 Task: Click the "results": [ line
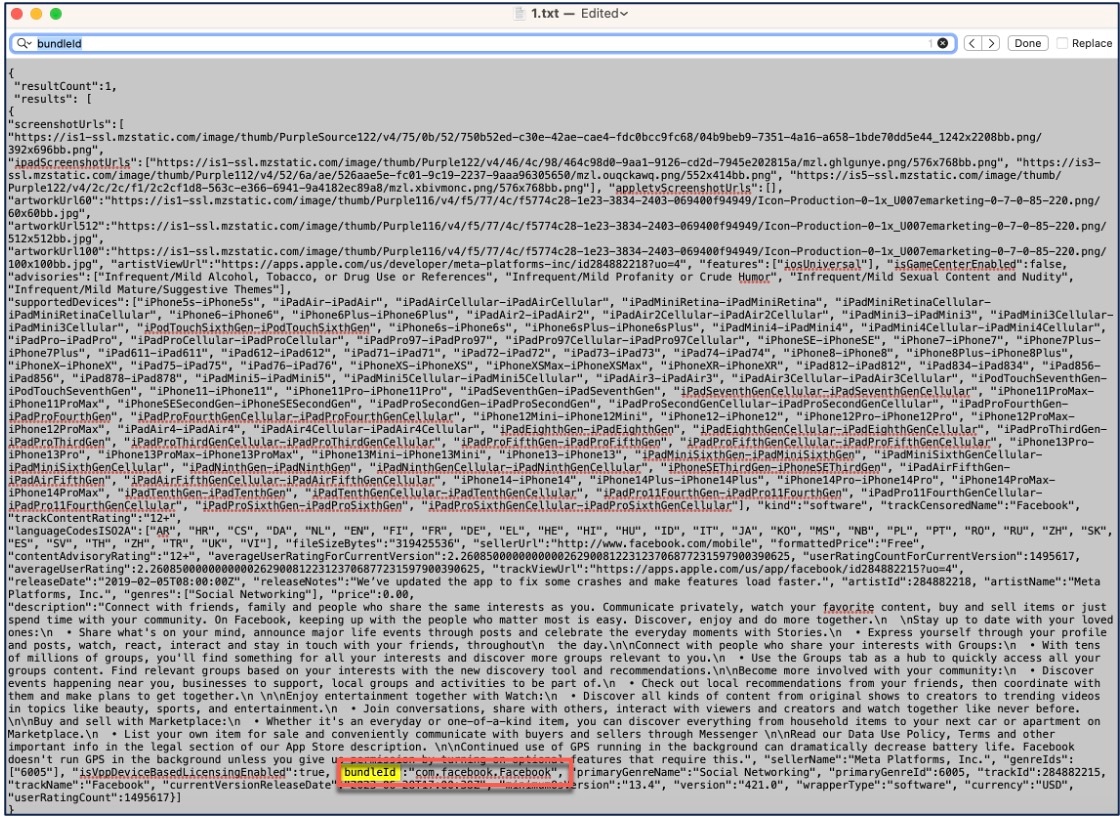[x=53, y=99]
